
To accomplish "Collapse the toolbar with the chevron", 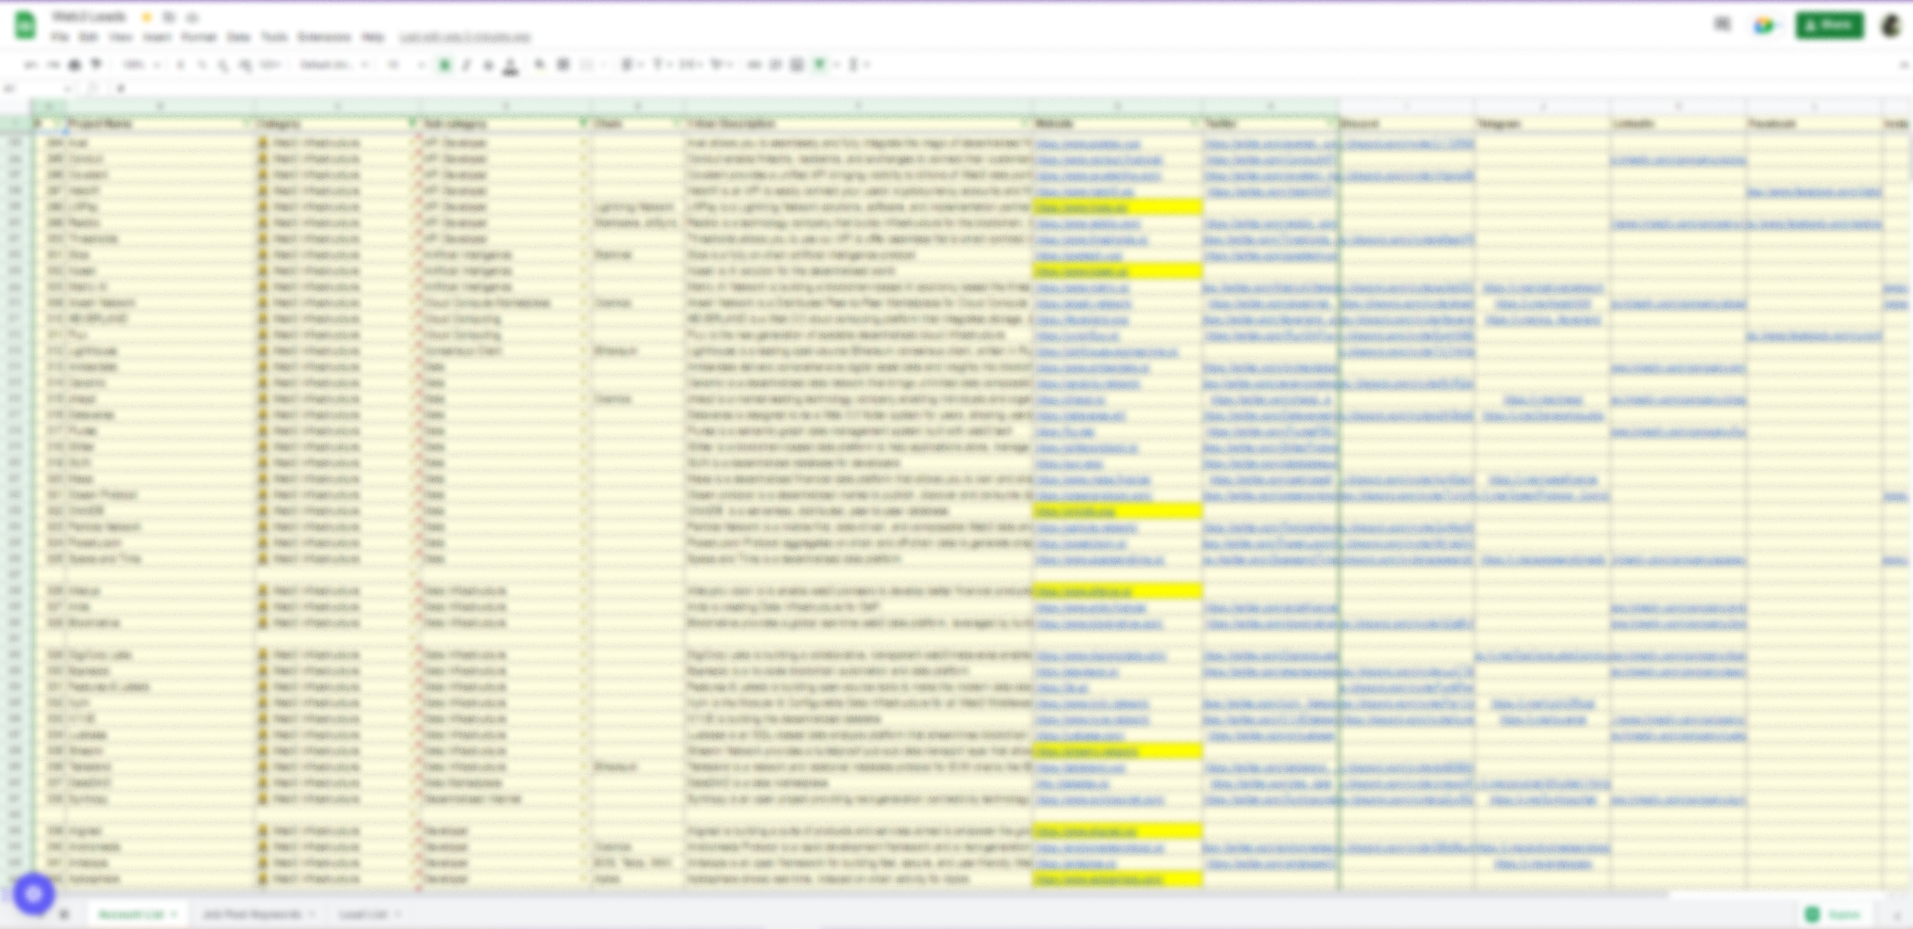I will 1902,65.
